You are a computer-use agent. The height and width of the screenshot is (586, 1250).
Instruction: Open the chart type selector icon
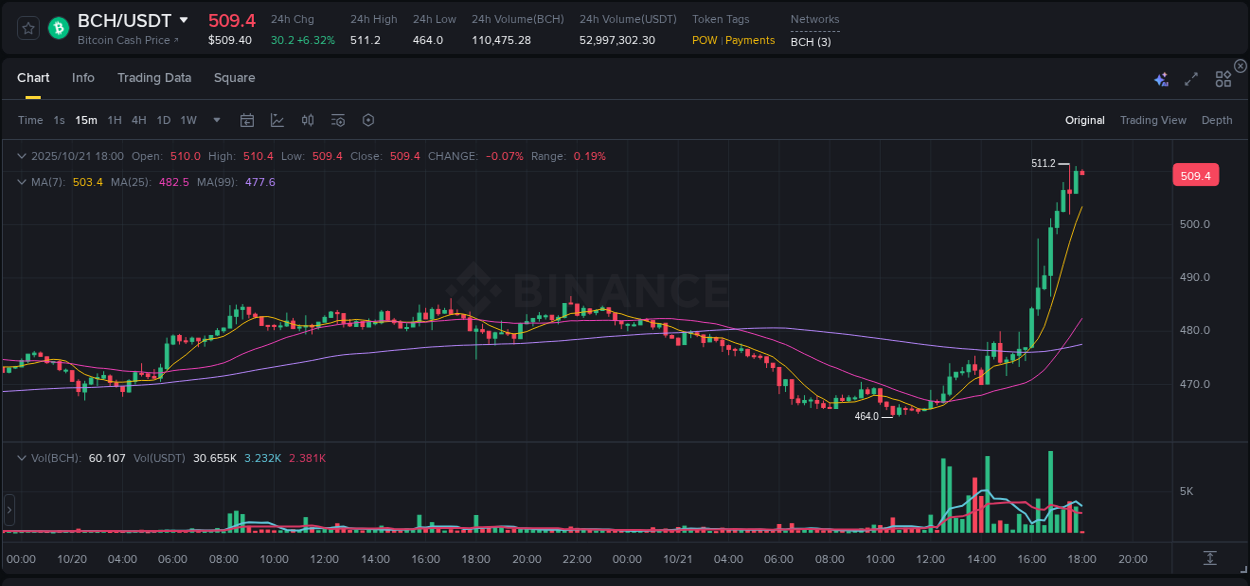(x=277, y=120)
